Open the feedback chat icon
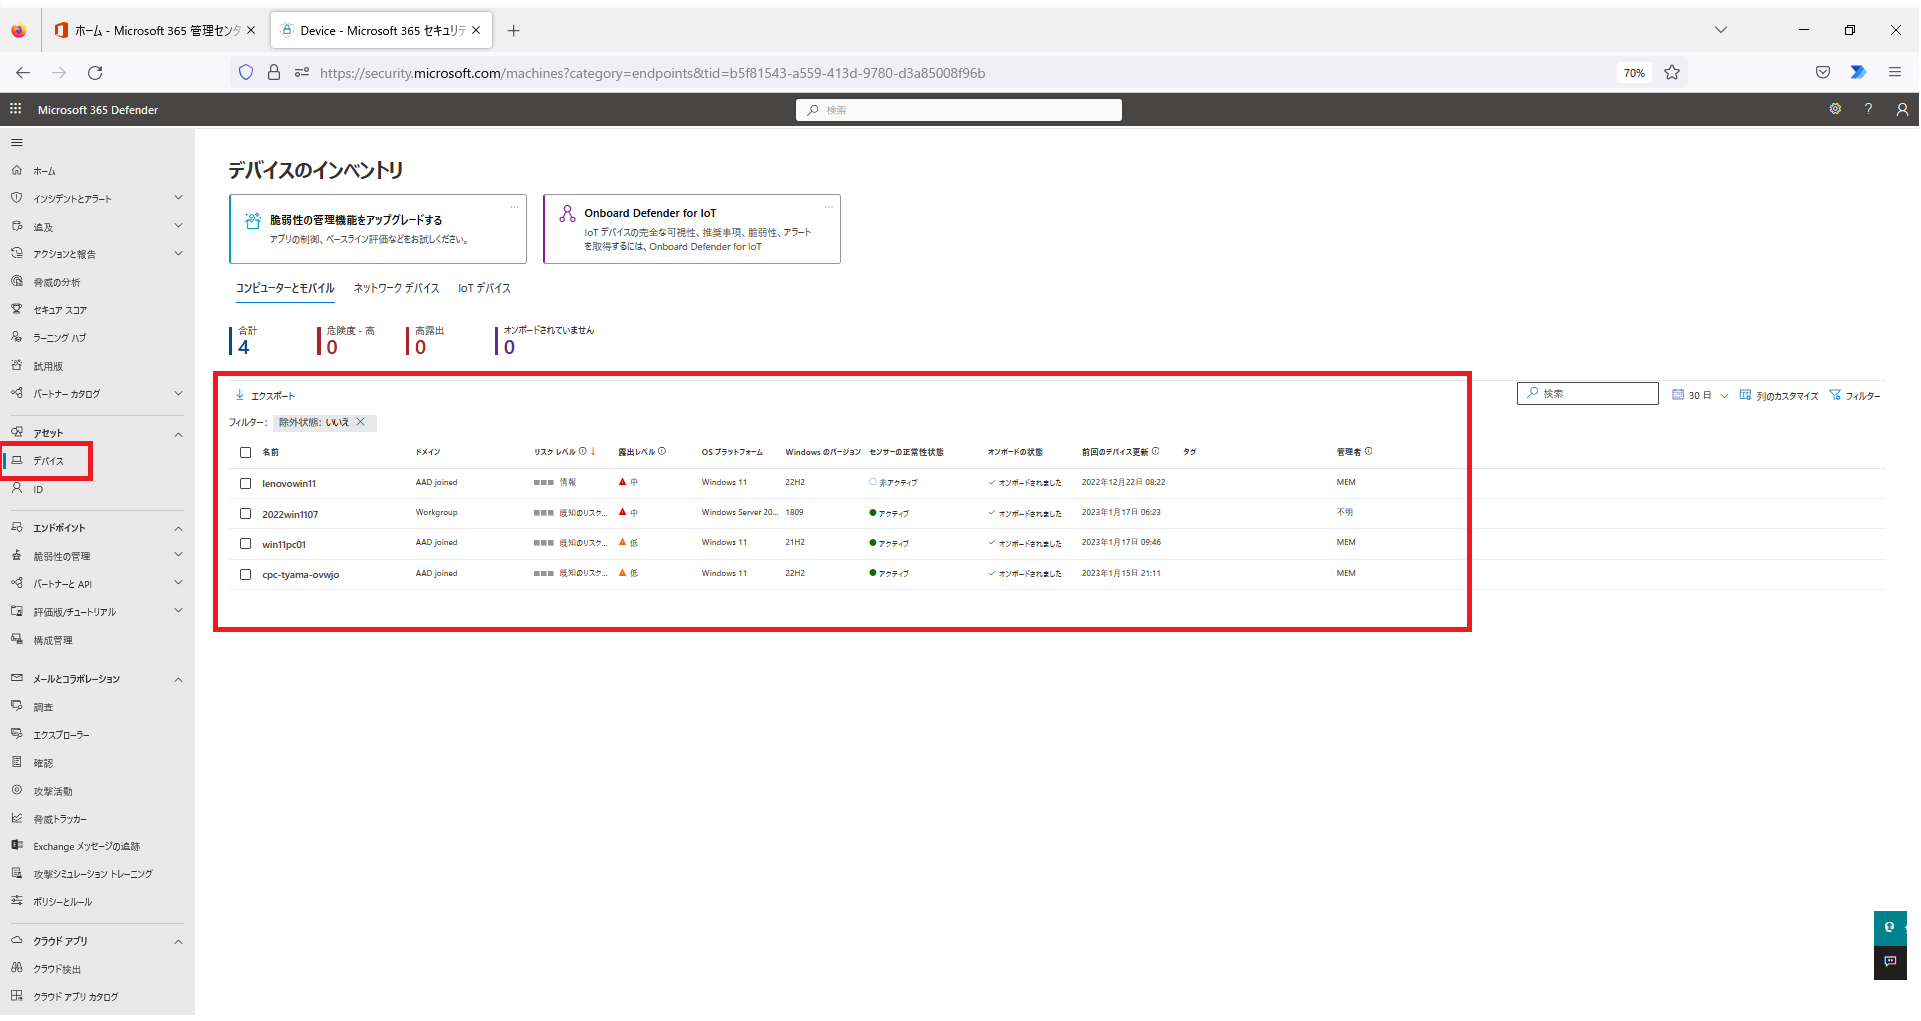 click(x=1890, y=962)
